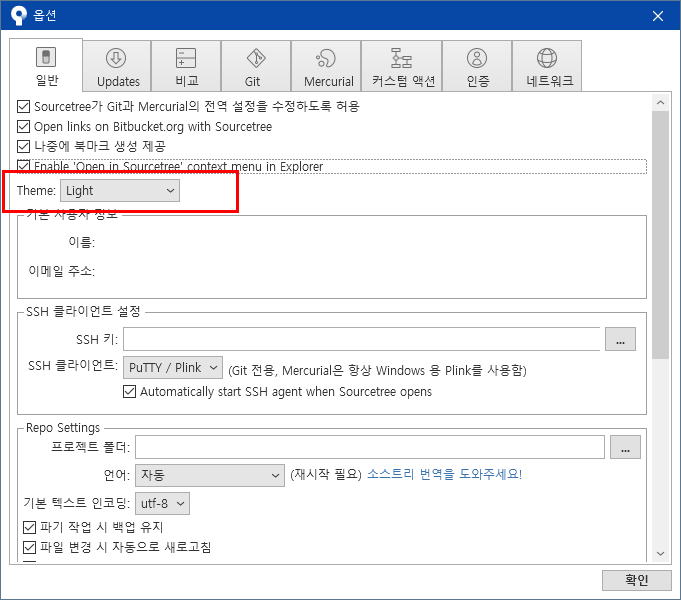The height and width of the screenshot is (600, 681).
Task: Click the Git diamond icon
Action: click(x=256, y=58)
